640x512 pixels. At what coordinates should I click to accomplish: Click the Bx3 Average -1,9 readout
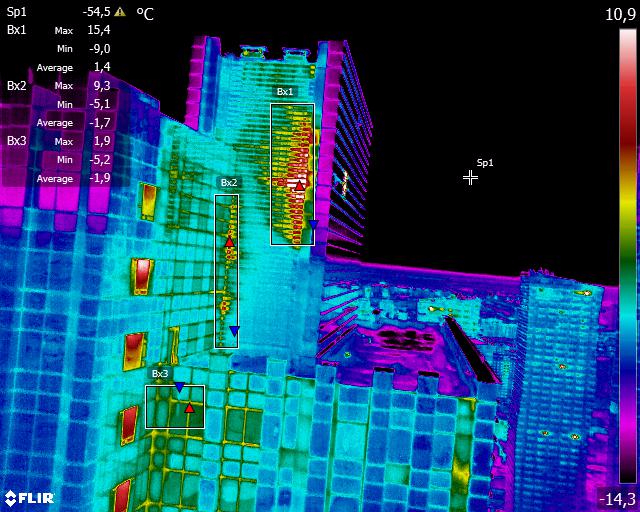click(101, 178)
